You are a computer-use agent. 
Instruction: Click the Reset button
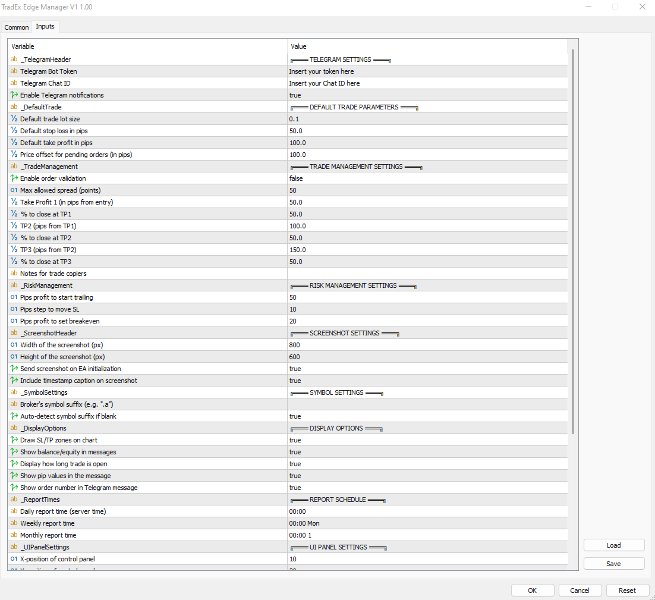(627, 590)
